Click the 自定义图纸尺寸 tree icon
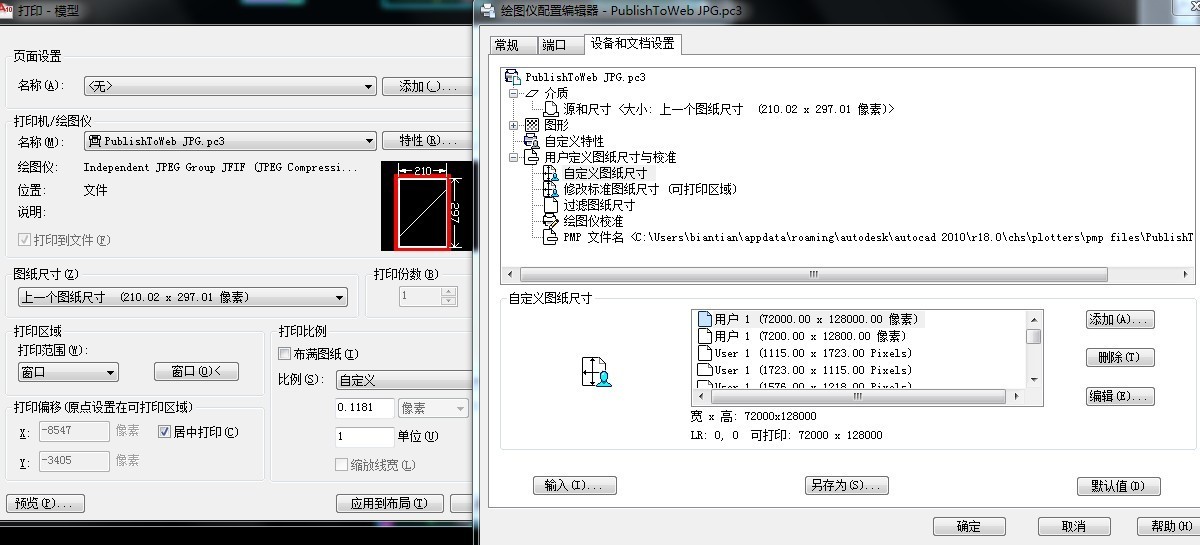This screenshot has width=1200, height=545. pos(549,173)
